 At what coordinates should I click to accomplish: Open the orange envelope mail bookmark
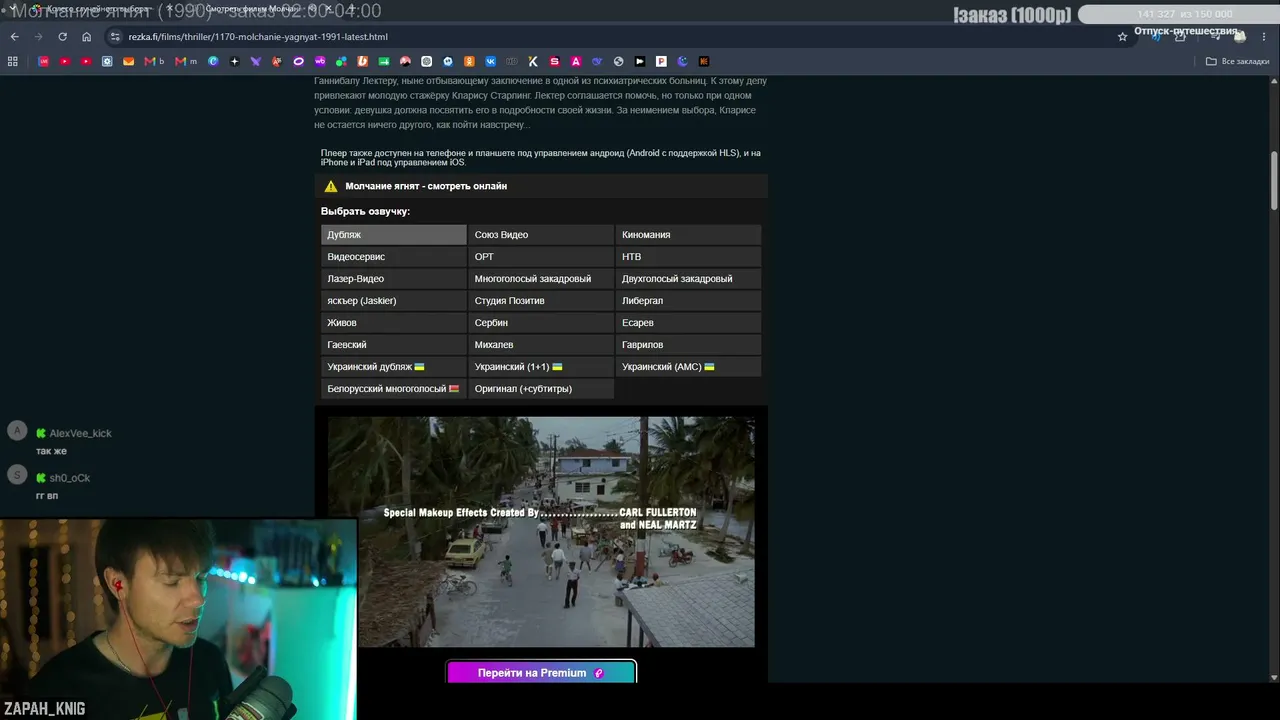pos(128,61)
